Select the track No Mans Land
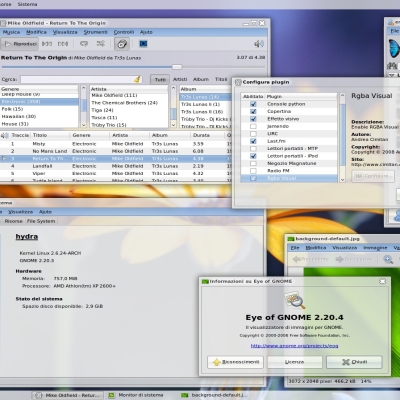Viewport: 400px width, 400px height. pyautogui.click(x=50, y=151)
